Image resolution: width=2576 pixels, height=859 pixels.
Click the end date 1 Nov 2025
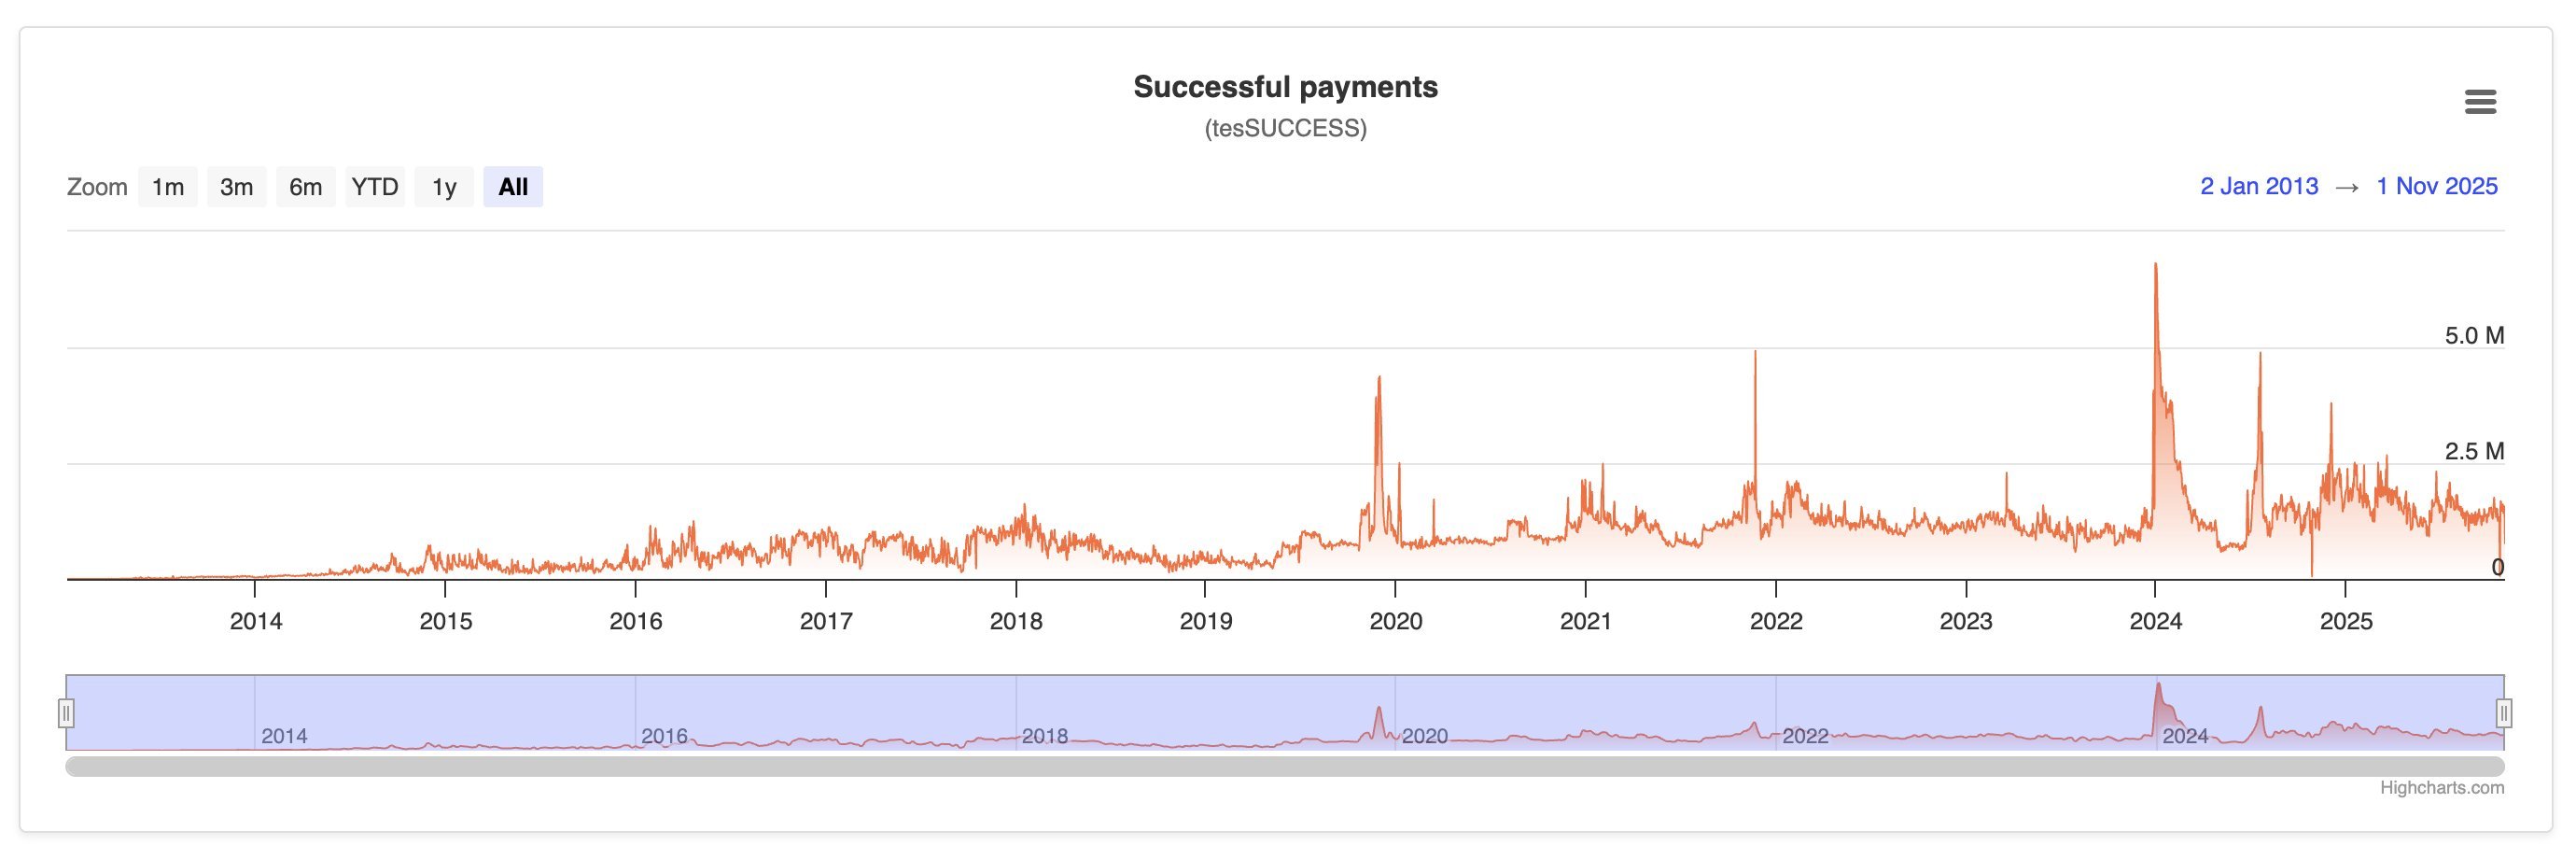coord(2437,186)
